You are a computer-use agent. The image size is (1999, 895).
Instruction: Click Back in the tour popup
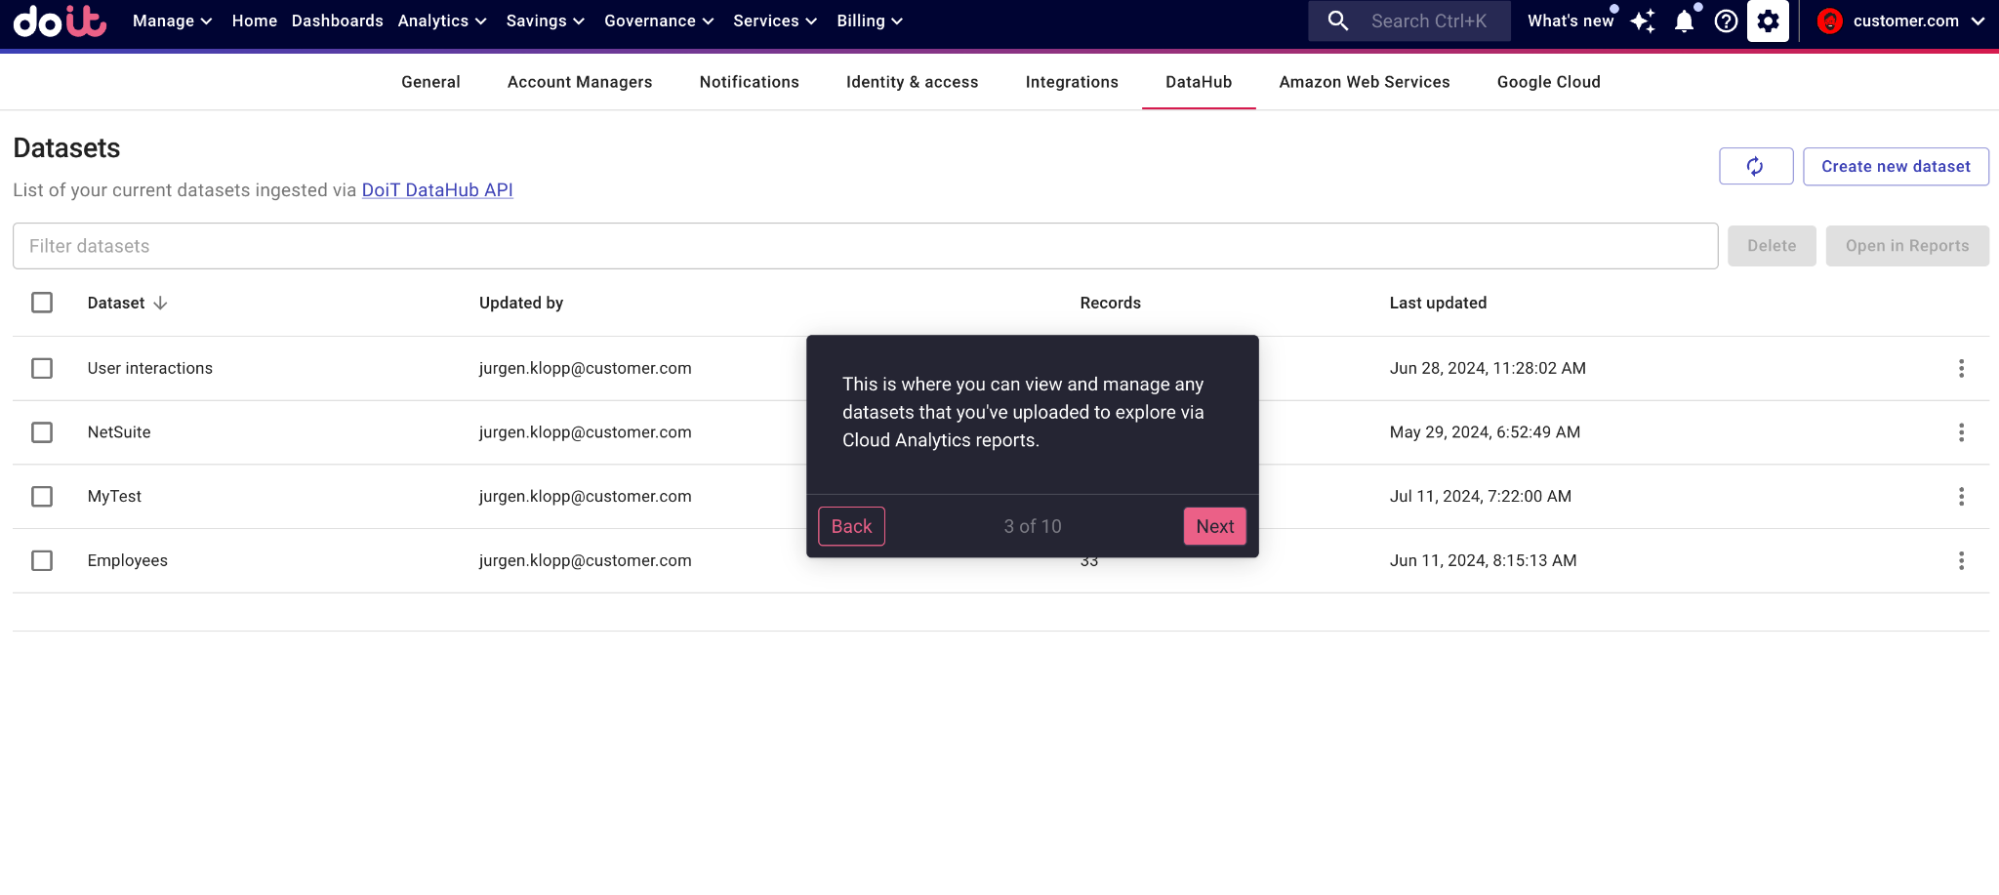click(x=851, y=526)
